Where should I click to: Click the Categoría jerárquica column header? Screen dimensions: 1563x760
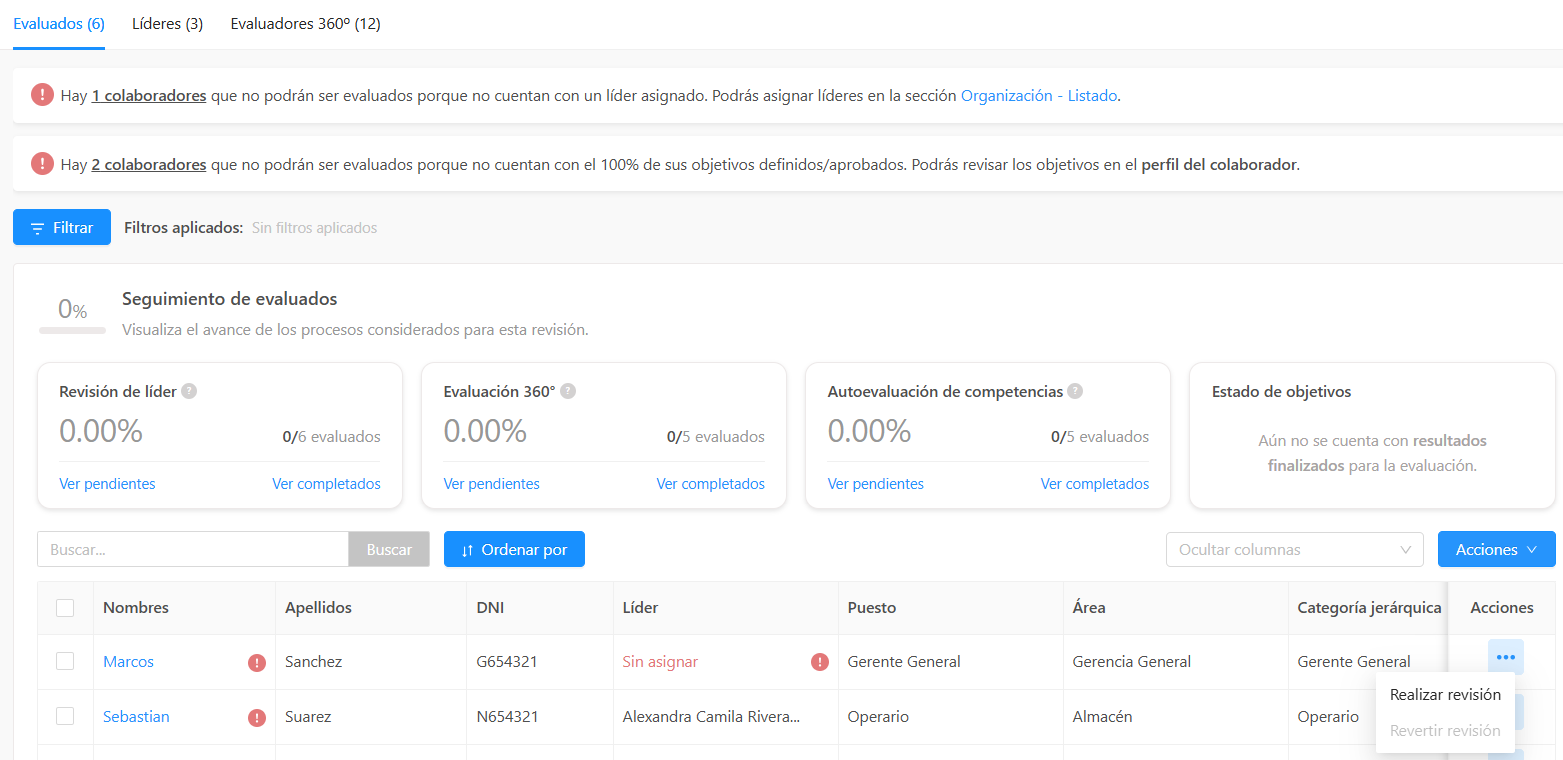1369,608
